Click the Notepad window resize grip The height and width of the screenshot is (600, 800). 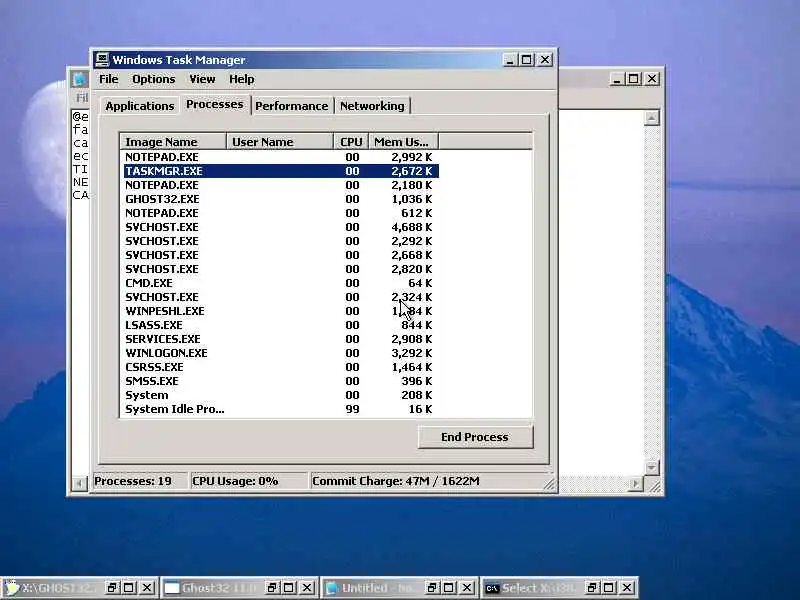coord(655,487)
